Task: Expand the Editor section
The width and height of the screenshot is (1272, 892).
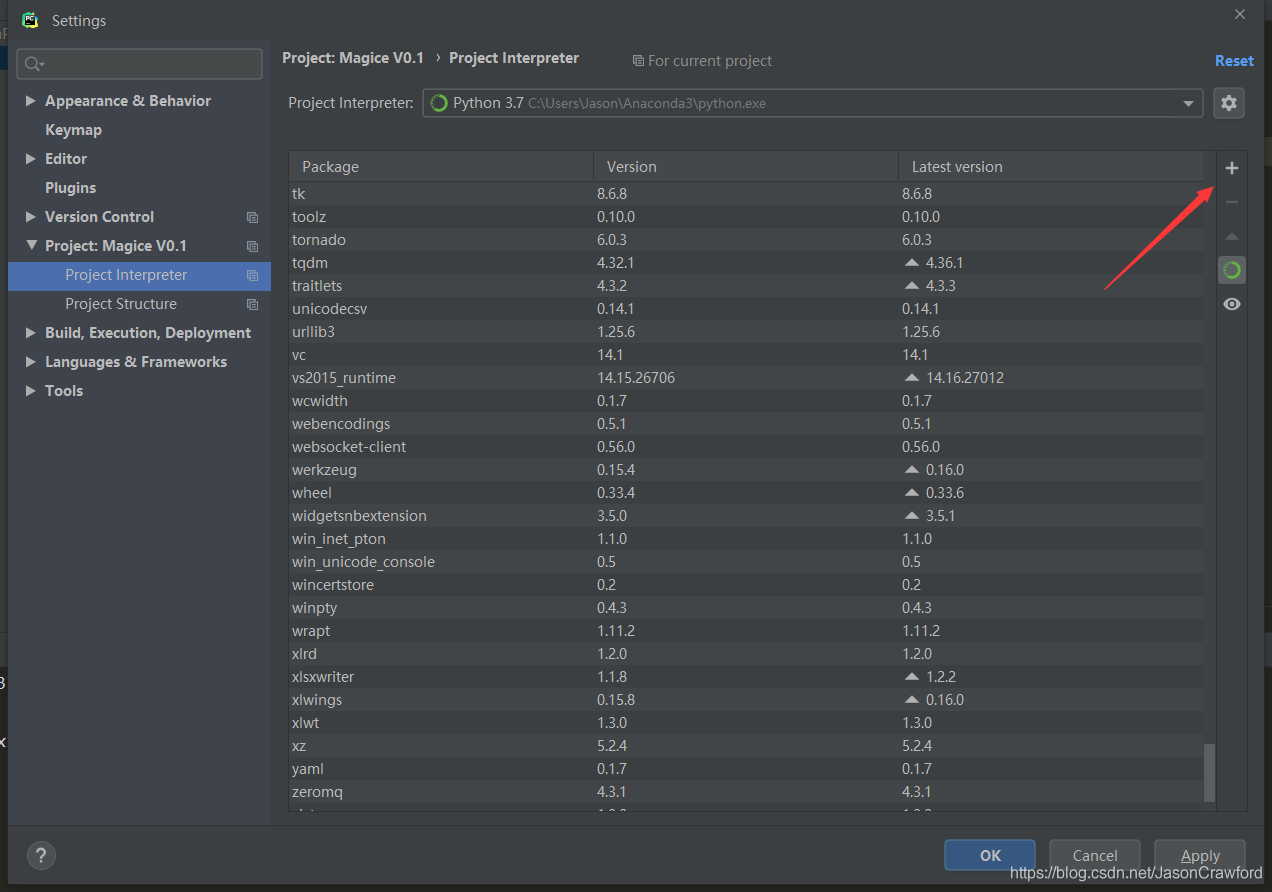Action: (30, 159)
